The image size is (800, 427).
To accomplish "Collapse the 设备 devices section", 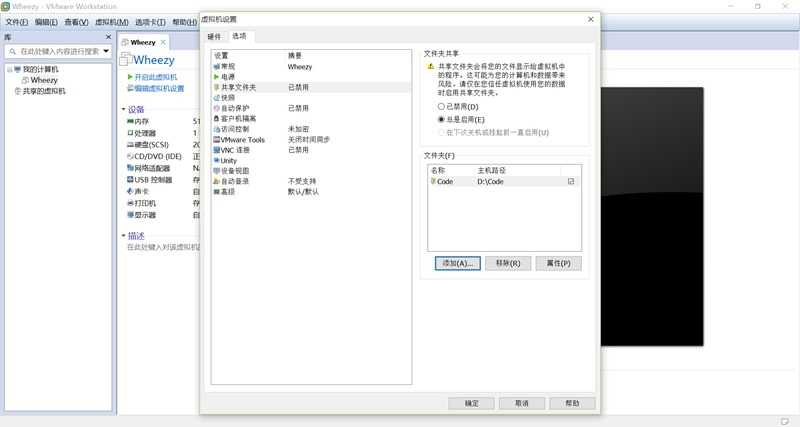I will 123,109.
